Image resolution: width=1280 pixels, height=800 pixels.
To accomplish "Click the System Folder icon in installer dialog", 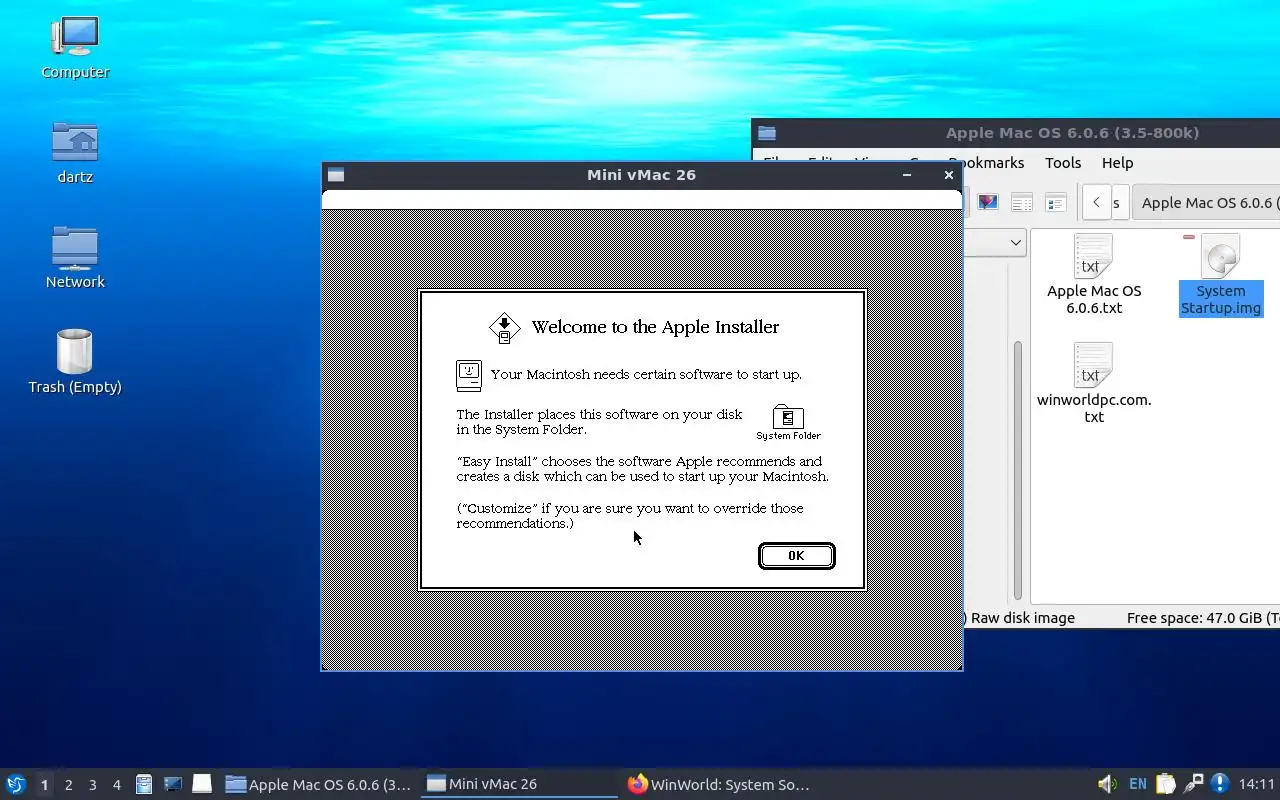I will (x=788, y=421).
